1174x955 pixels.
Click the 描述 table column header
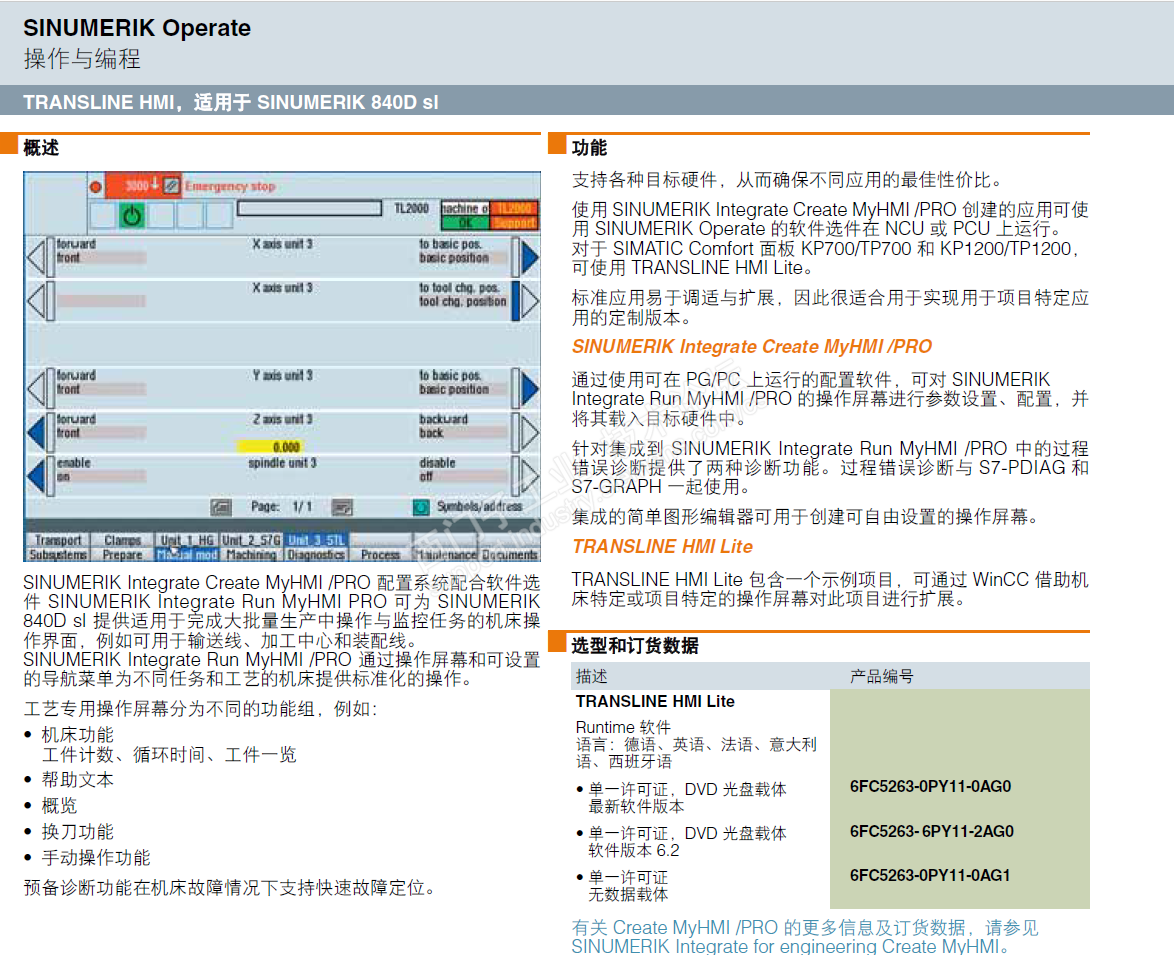(x=591, y=677)
